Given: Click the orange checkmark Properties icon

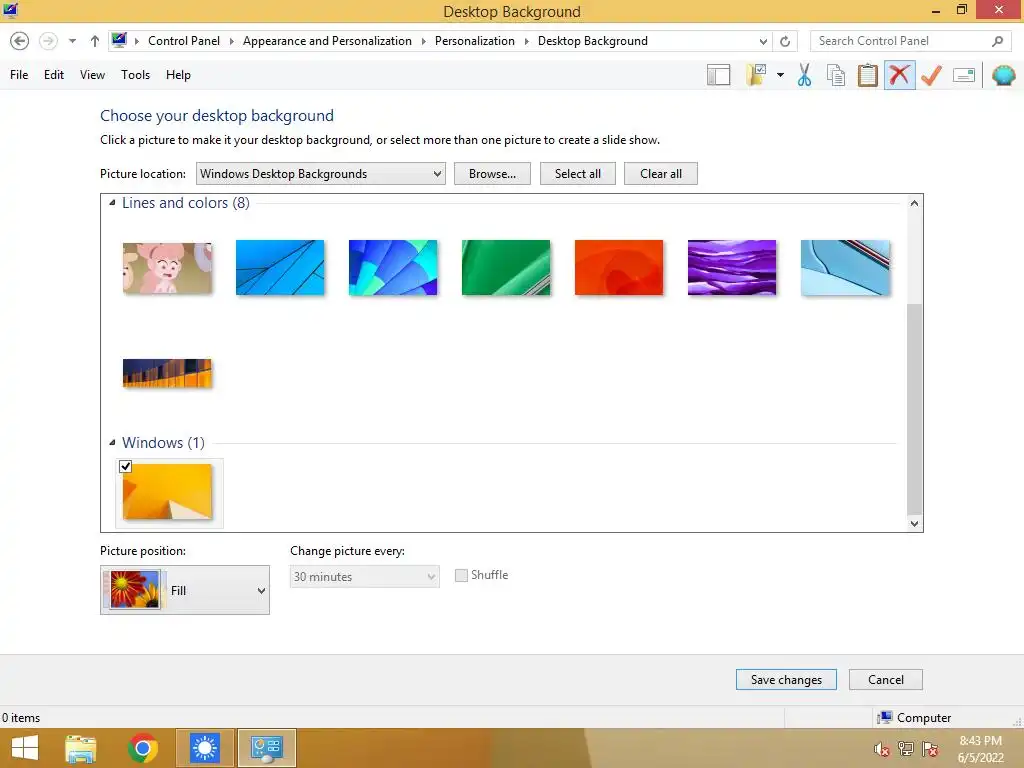Looking at the screenshot, I should pos(931,75).
